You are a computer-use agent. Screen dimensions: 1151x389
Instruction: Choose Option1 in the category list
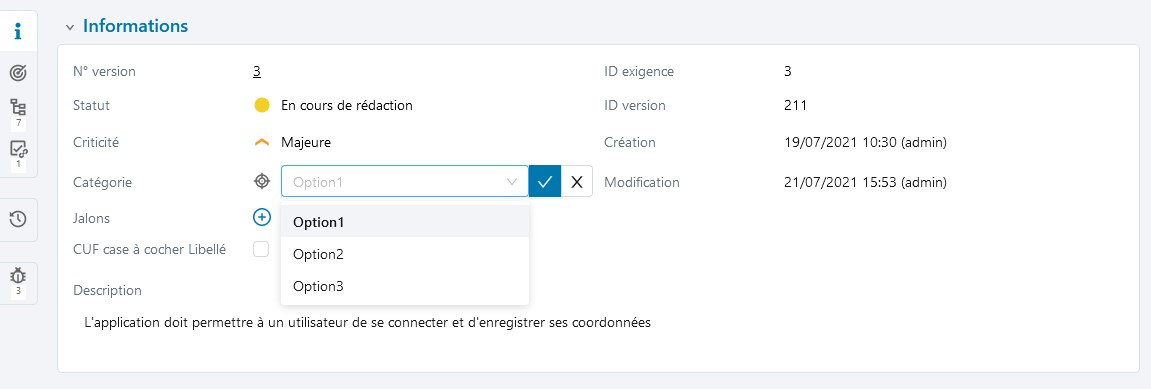coord(405,222)
